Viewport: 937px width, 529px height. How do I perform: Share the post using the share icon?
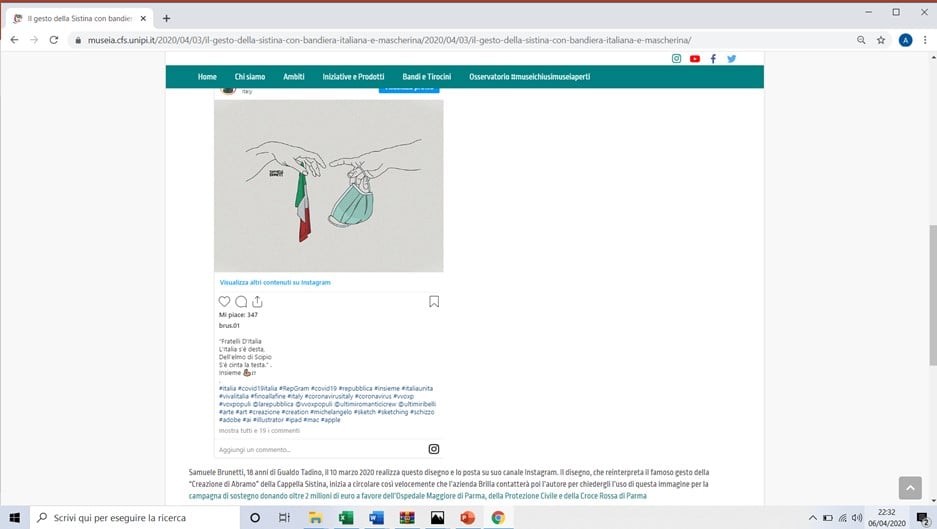click(257, 301)
